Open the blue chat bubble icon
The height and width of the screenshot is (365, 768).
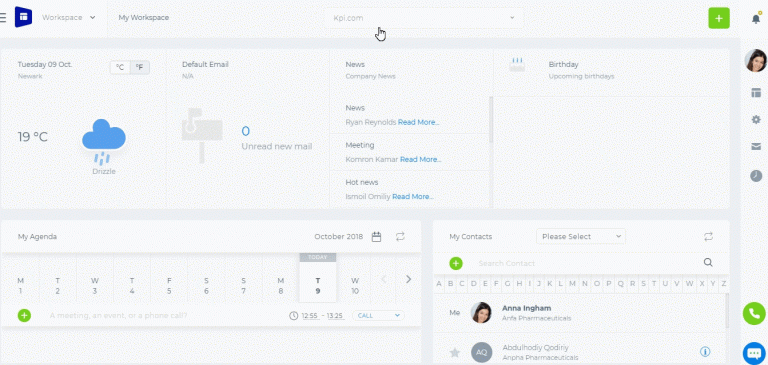point(755,353)
